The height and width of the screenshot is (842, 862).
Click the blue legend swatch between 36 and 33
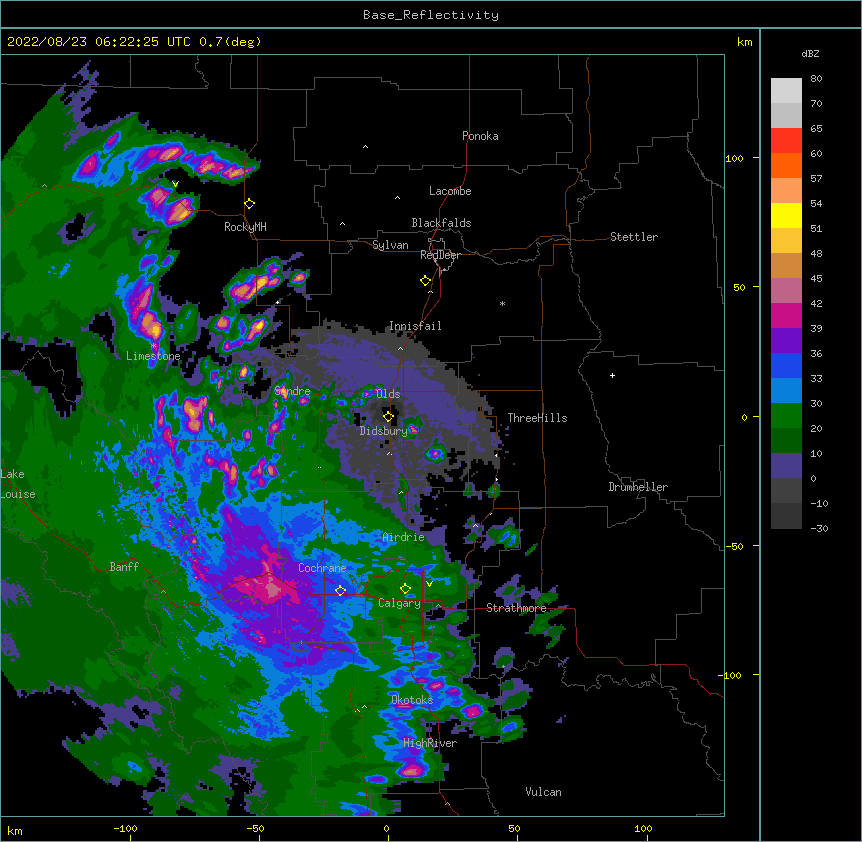(x=786, y=365)
